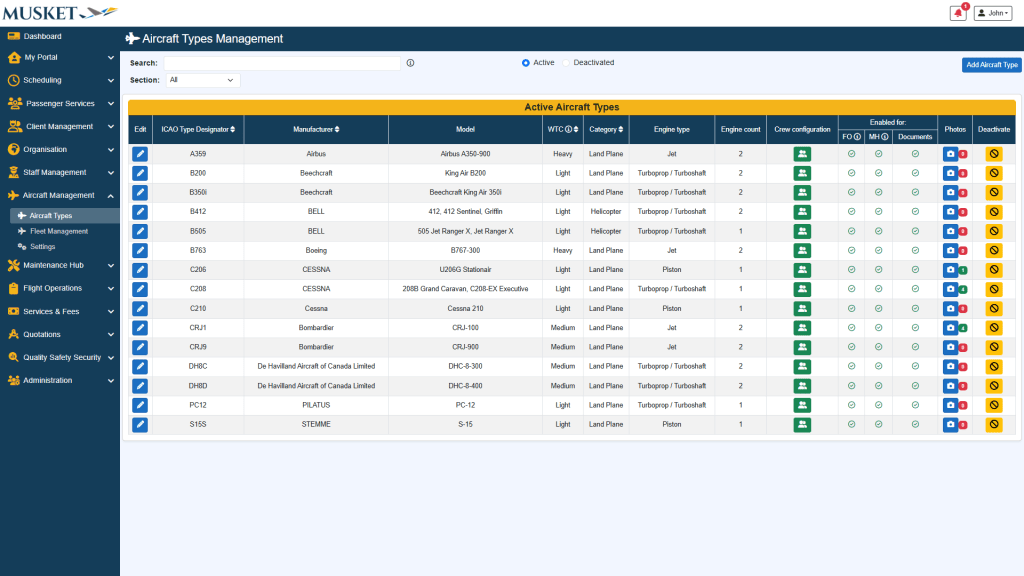Click the Add Aircraft Type button
The height and width of the screenshot is (576, 1024).
pos(991,65)
